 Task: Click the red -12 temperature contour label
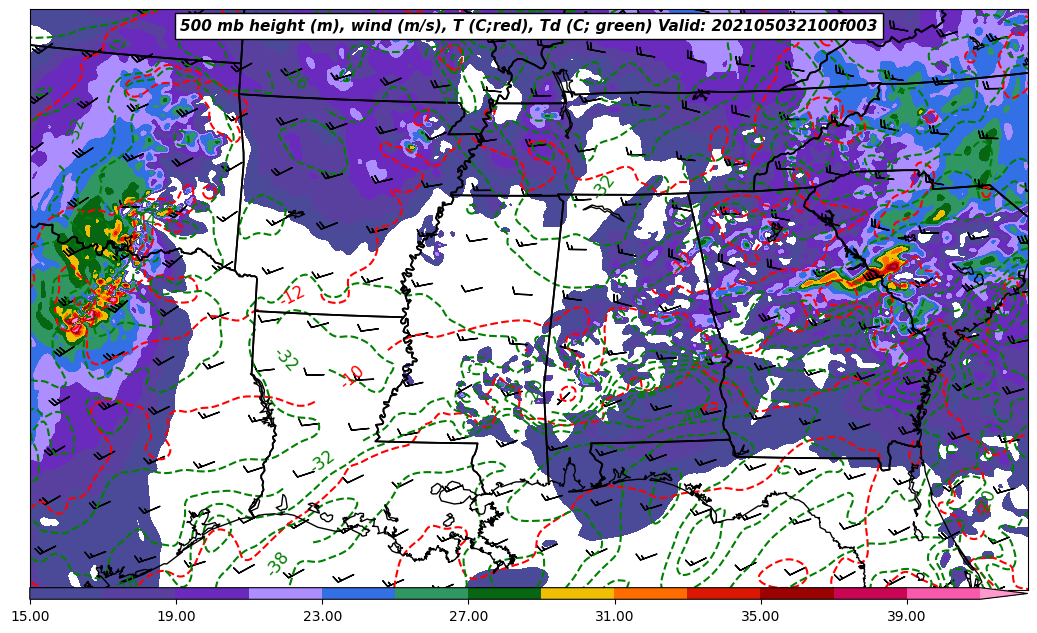[x=293, y=294]
